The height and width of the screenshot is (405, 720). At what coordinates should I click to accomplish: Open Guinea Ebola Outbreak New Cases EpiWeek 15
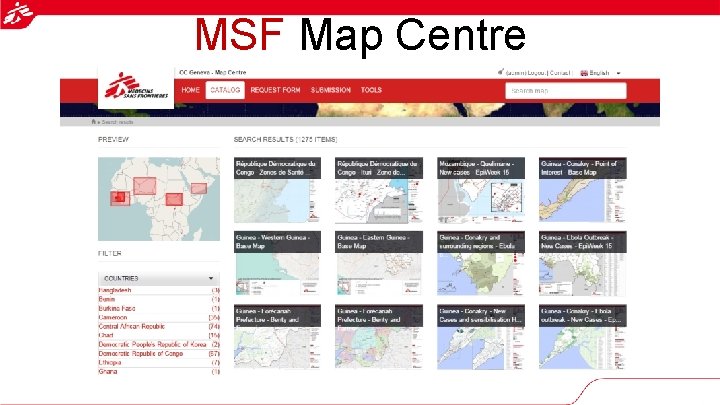583,264
